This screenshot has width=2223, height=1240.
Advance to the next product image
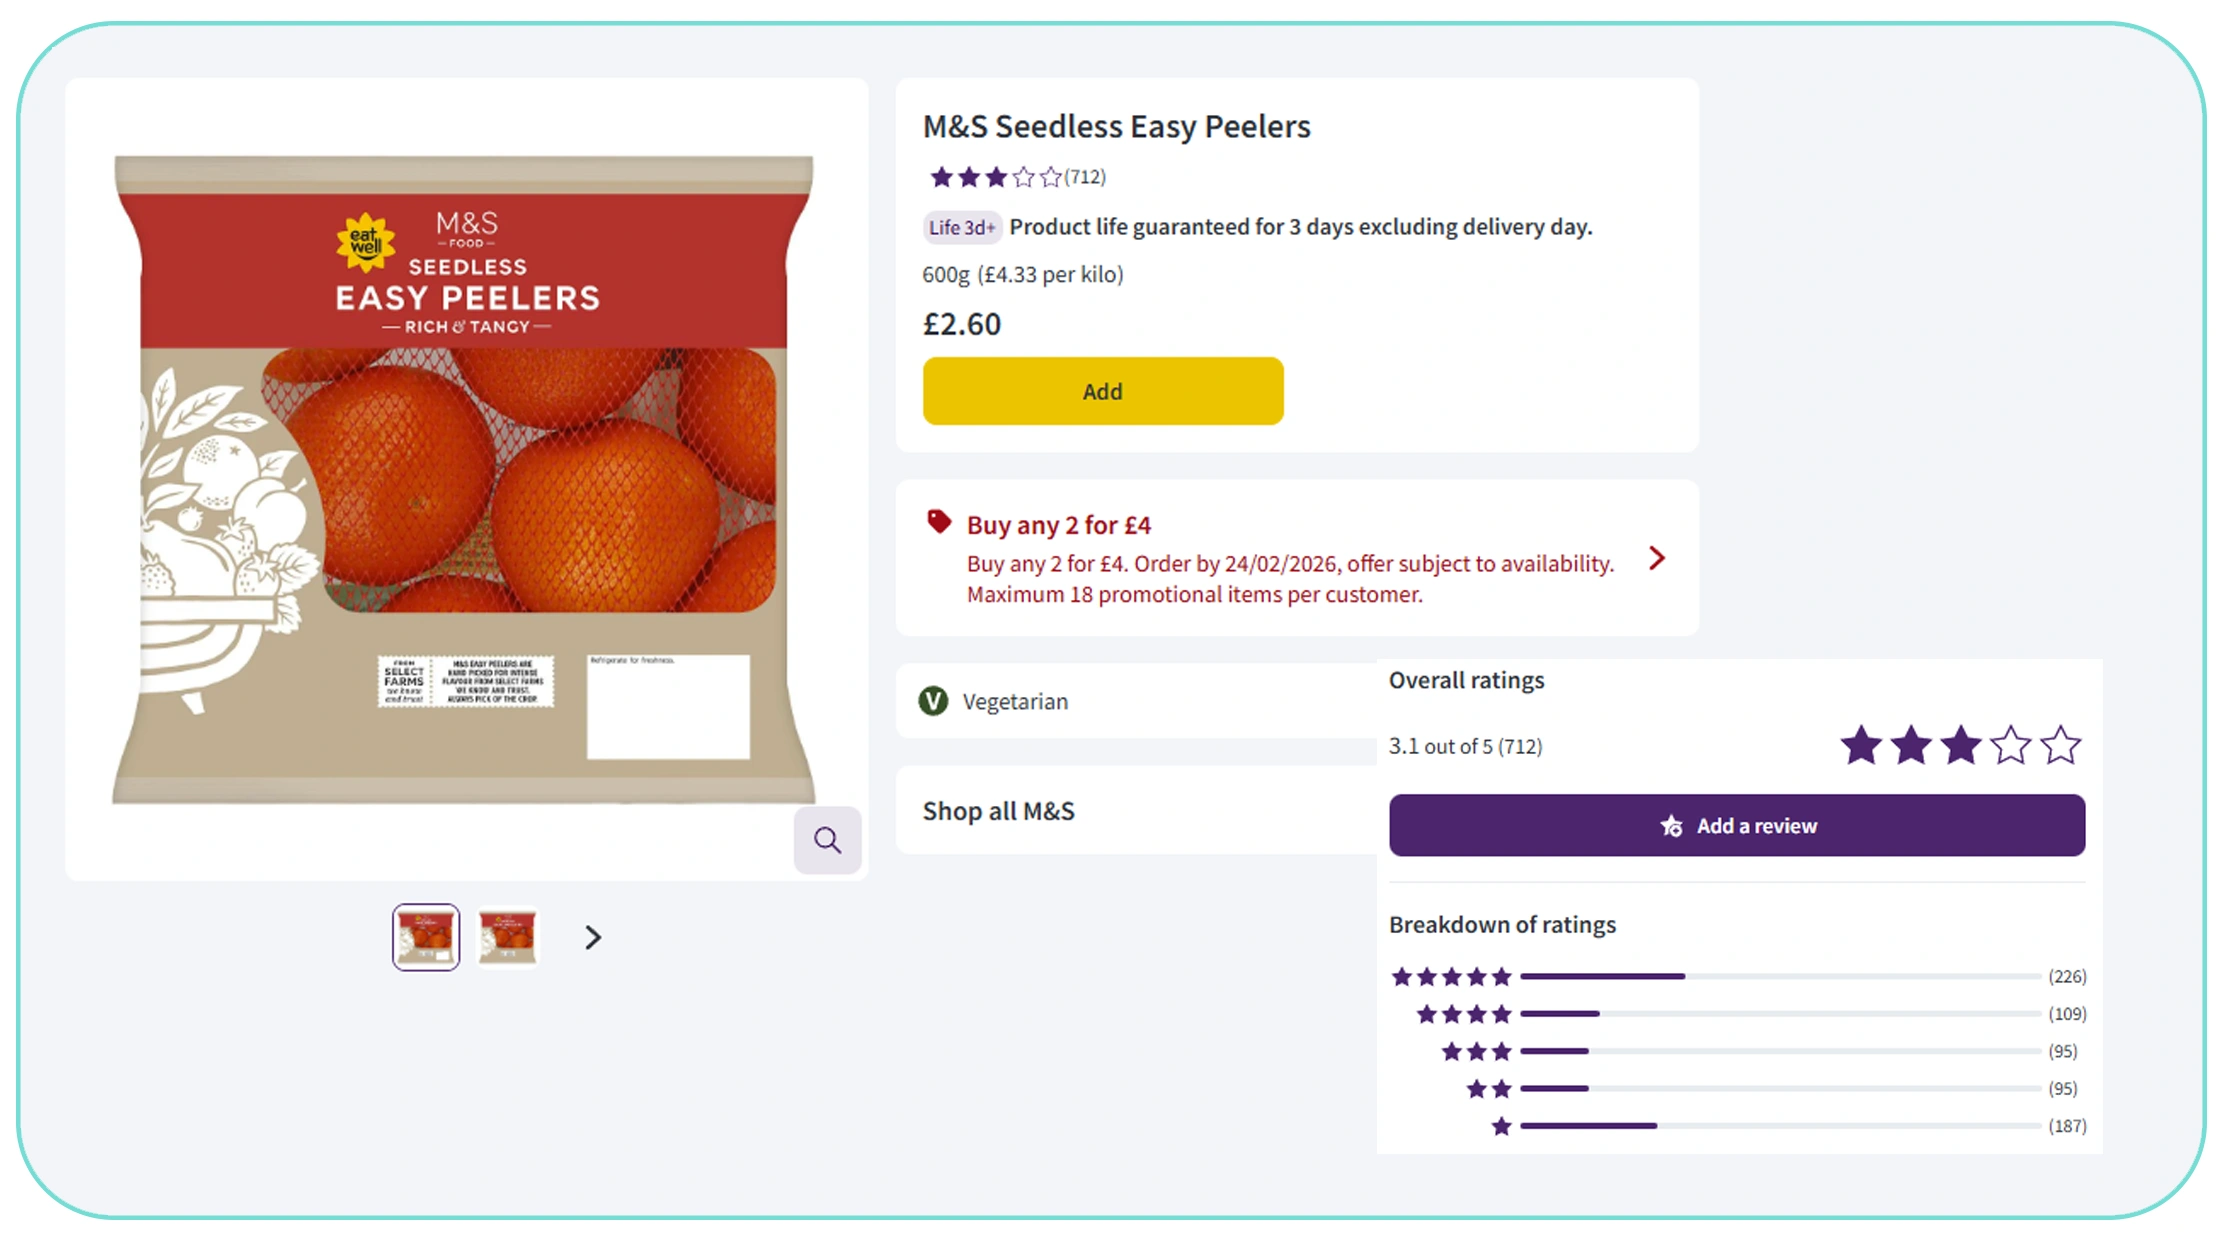point(591,937)
